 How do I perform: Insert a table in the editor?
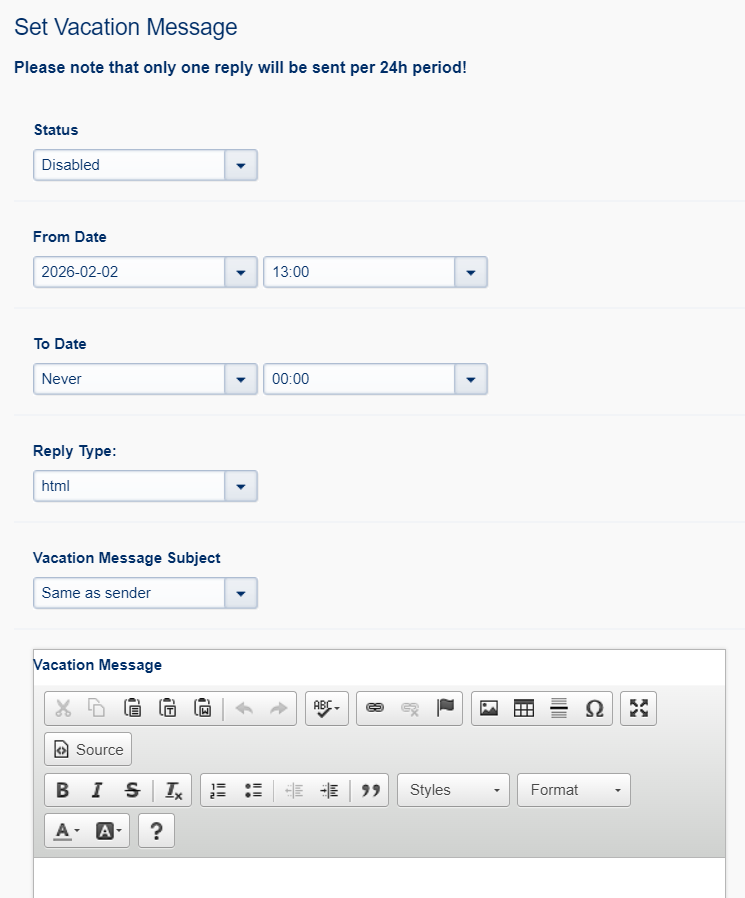(x=524, y=708)
